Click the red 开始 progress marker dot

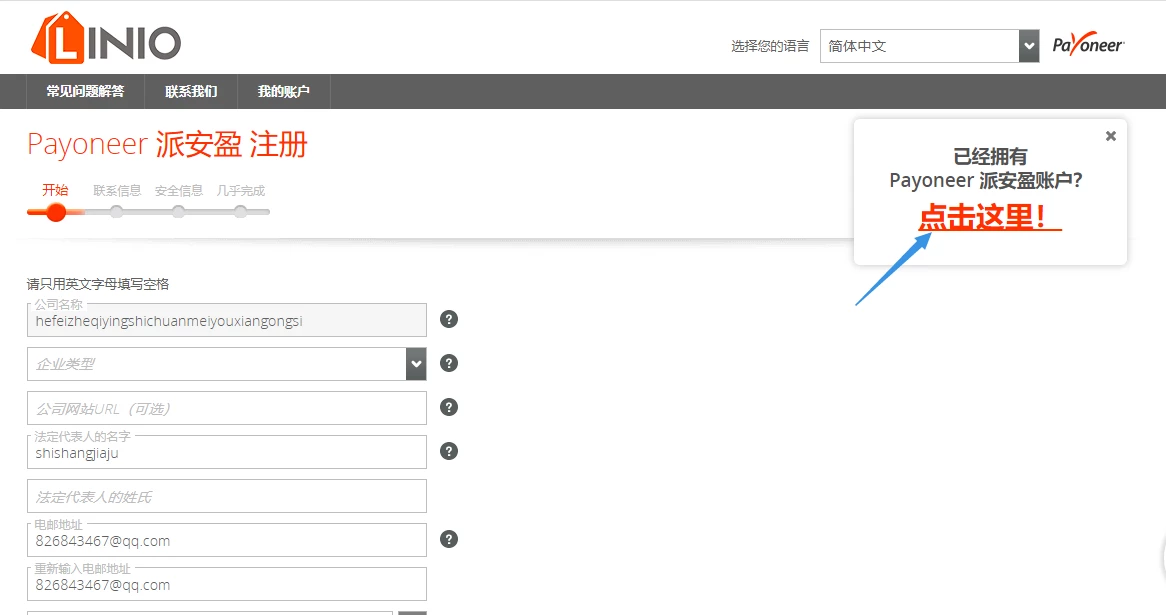click(56, 212)
